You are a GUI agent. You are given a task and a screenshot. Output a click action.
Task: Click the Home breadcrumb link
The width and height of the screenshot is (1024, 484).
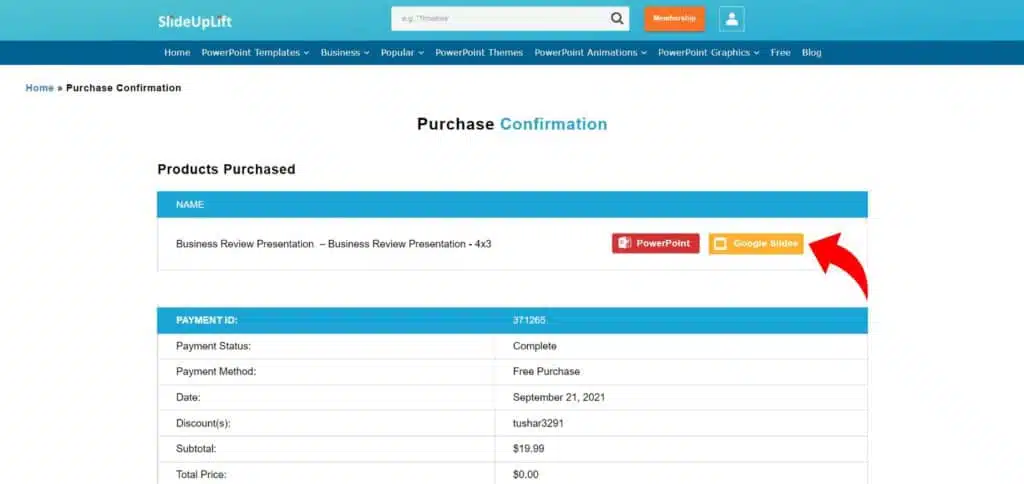(39, 88)
